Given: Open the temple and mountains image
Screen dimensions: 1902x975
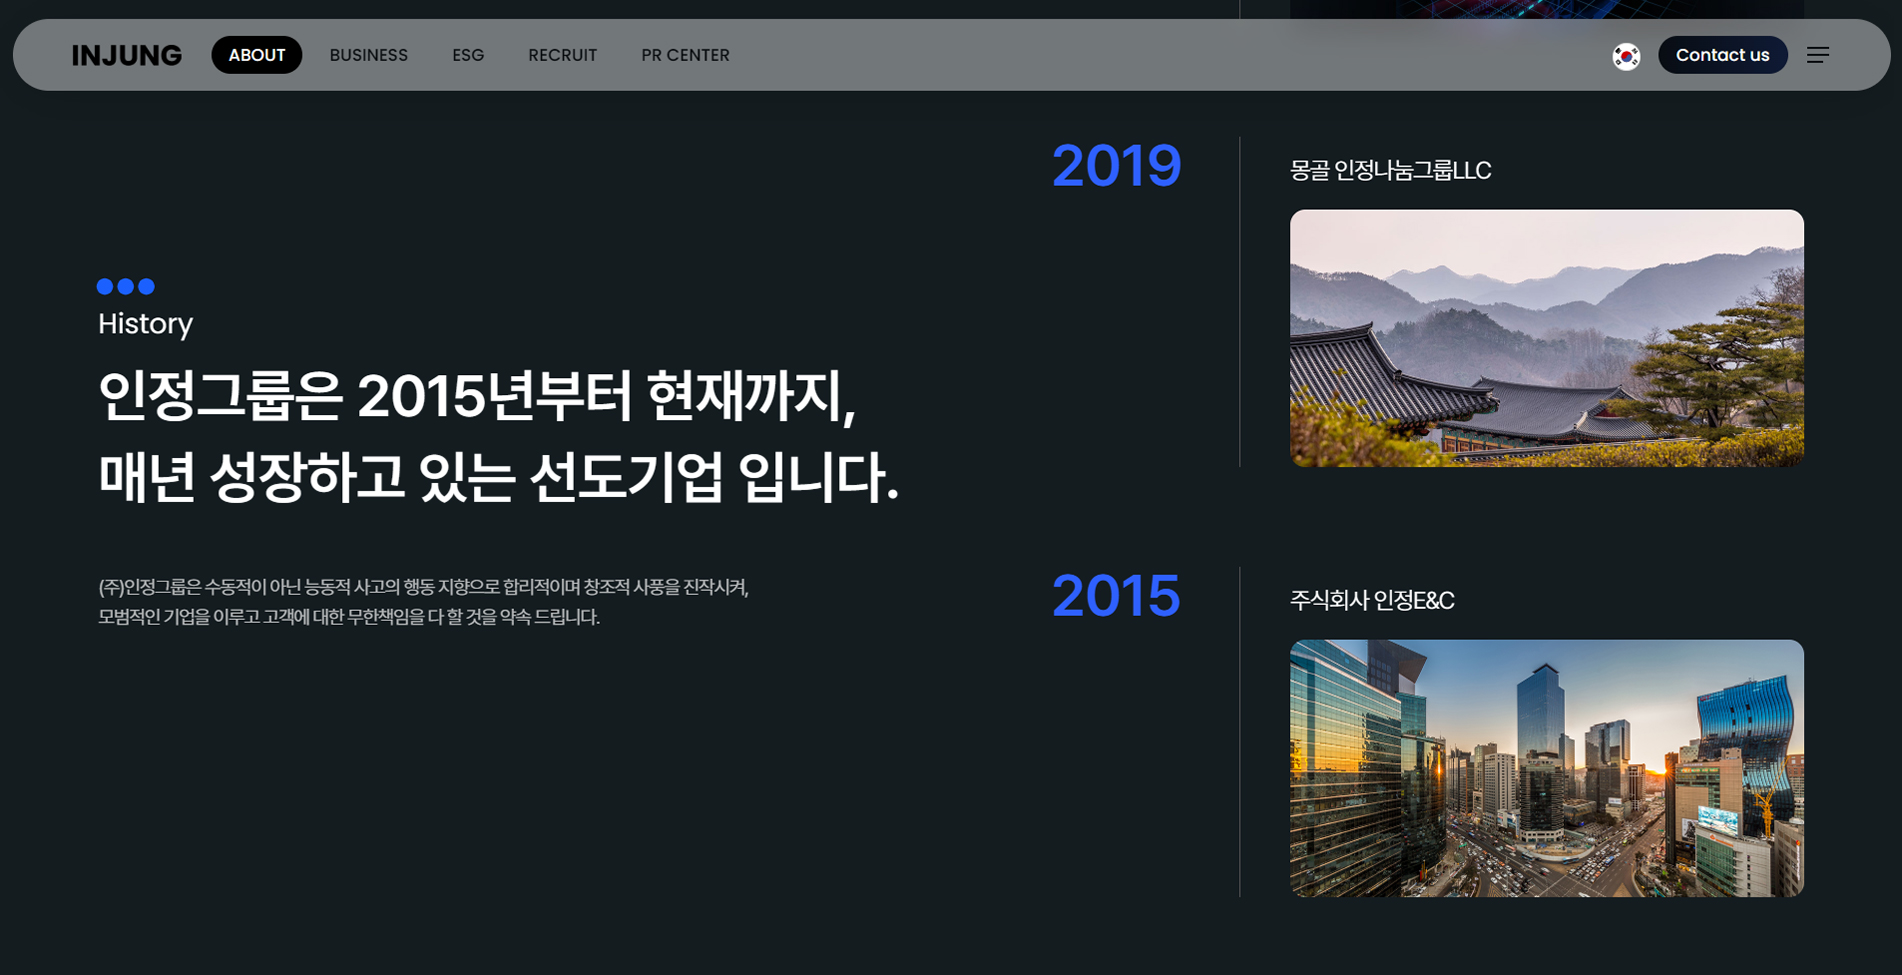Looking at the screenshot, I should pyautogui.click(x=1546, y=338).
